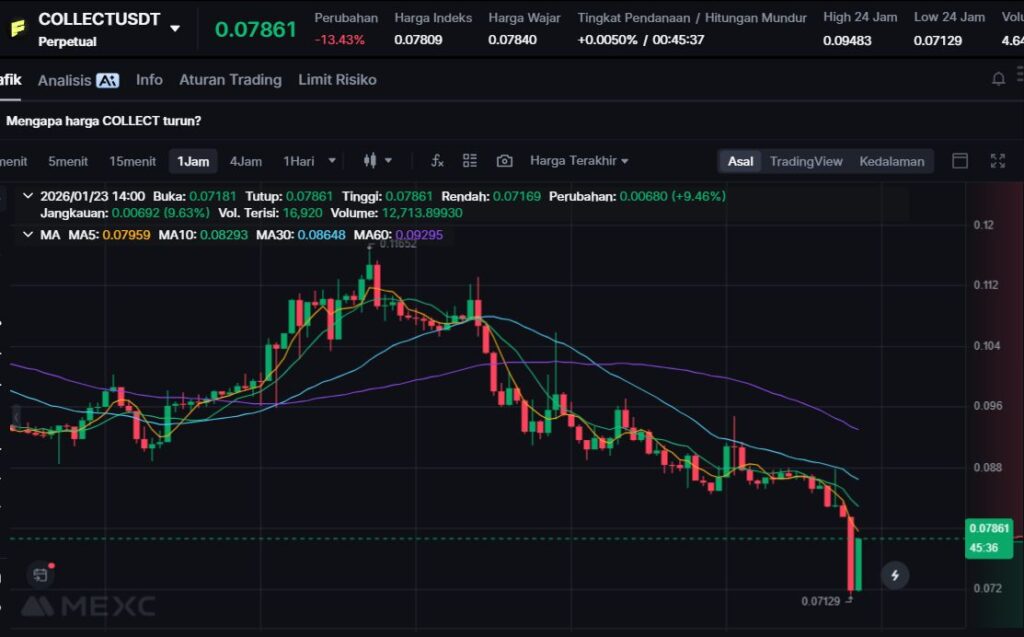Open the candlestick chart style dropdown

pyautogui.click(x=377, y=161)
